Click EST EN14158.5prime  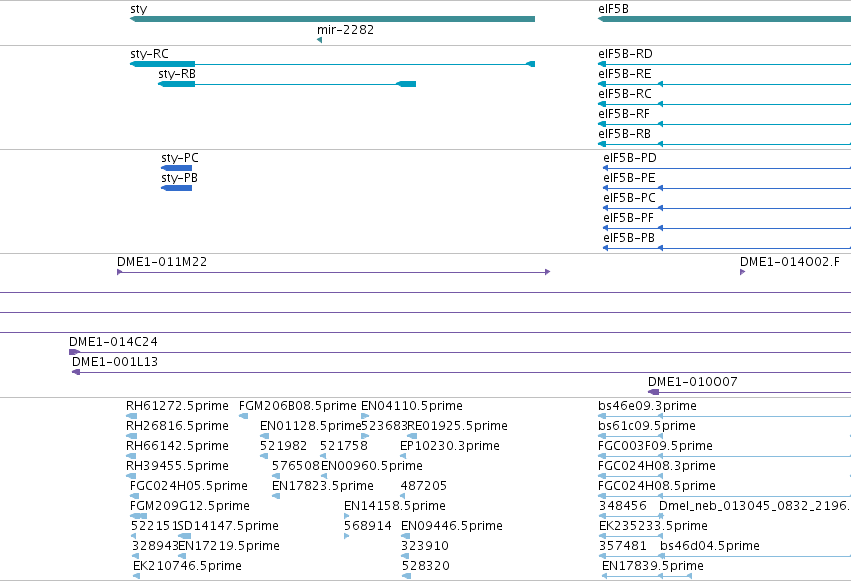(395, 507)
